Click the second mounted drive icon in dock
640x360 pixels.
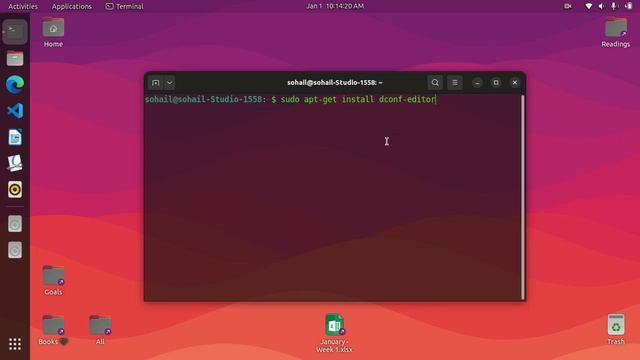point(15,250)
